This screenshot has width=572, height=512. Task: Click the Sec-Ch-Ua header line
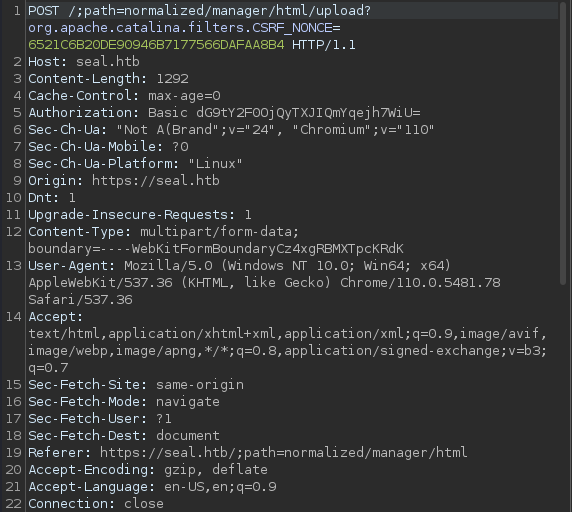tap(231, 129)
